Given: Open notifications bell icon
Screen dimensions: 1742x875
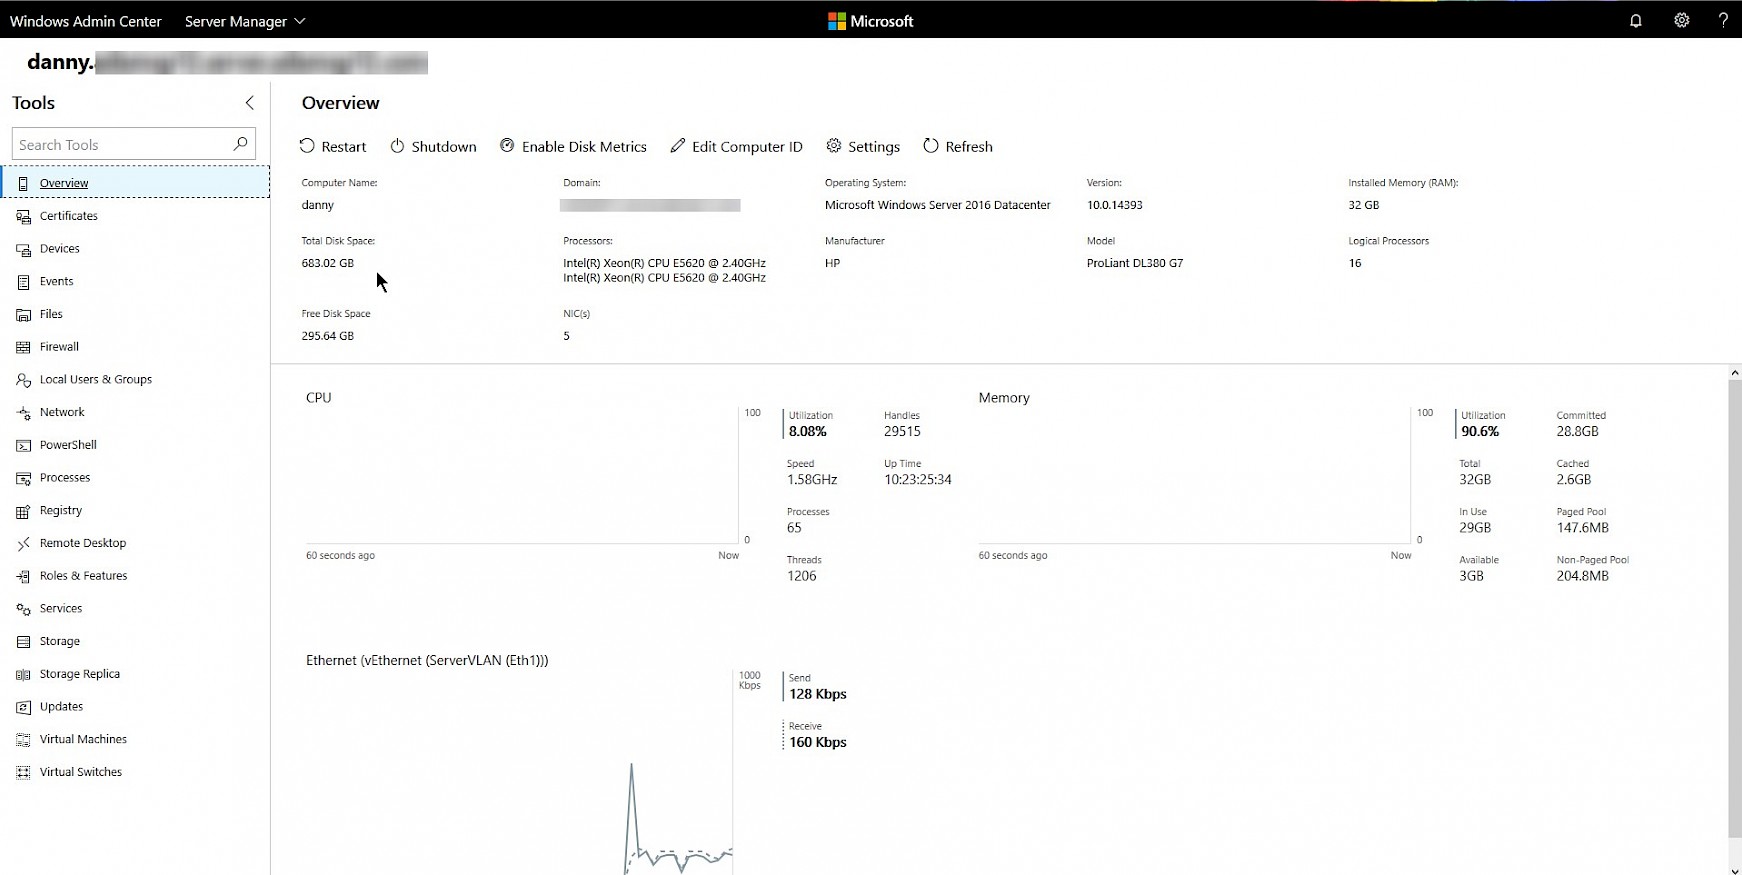Looking at the screenshot, I should point(1636,21).
